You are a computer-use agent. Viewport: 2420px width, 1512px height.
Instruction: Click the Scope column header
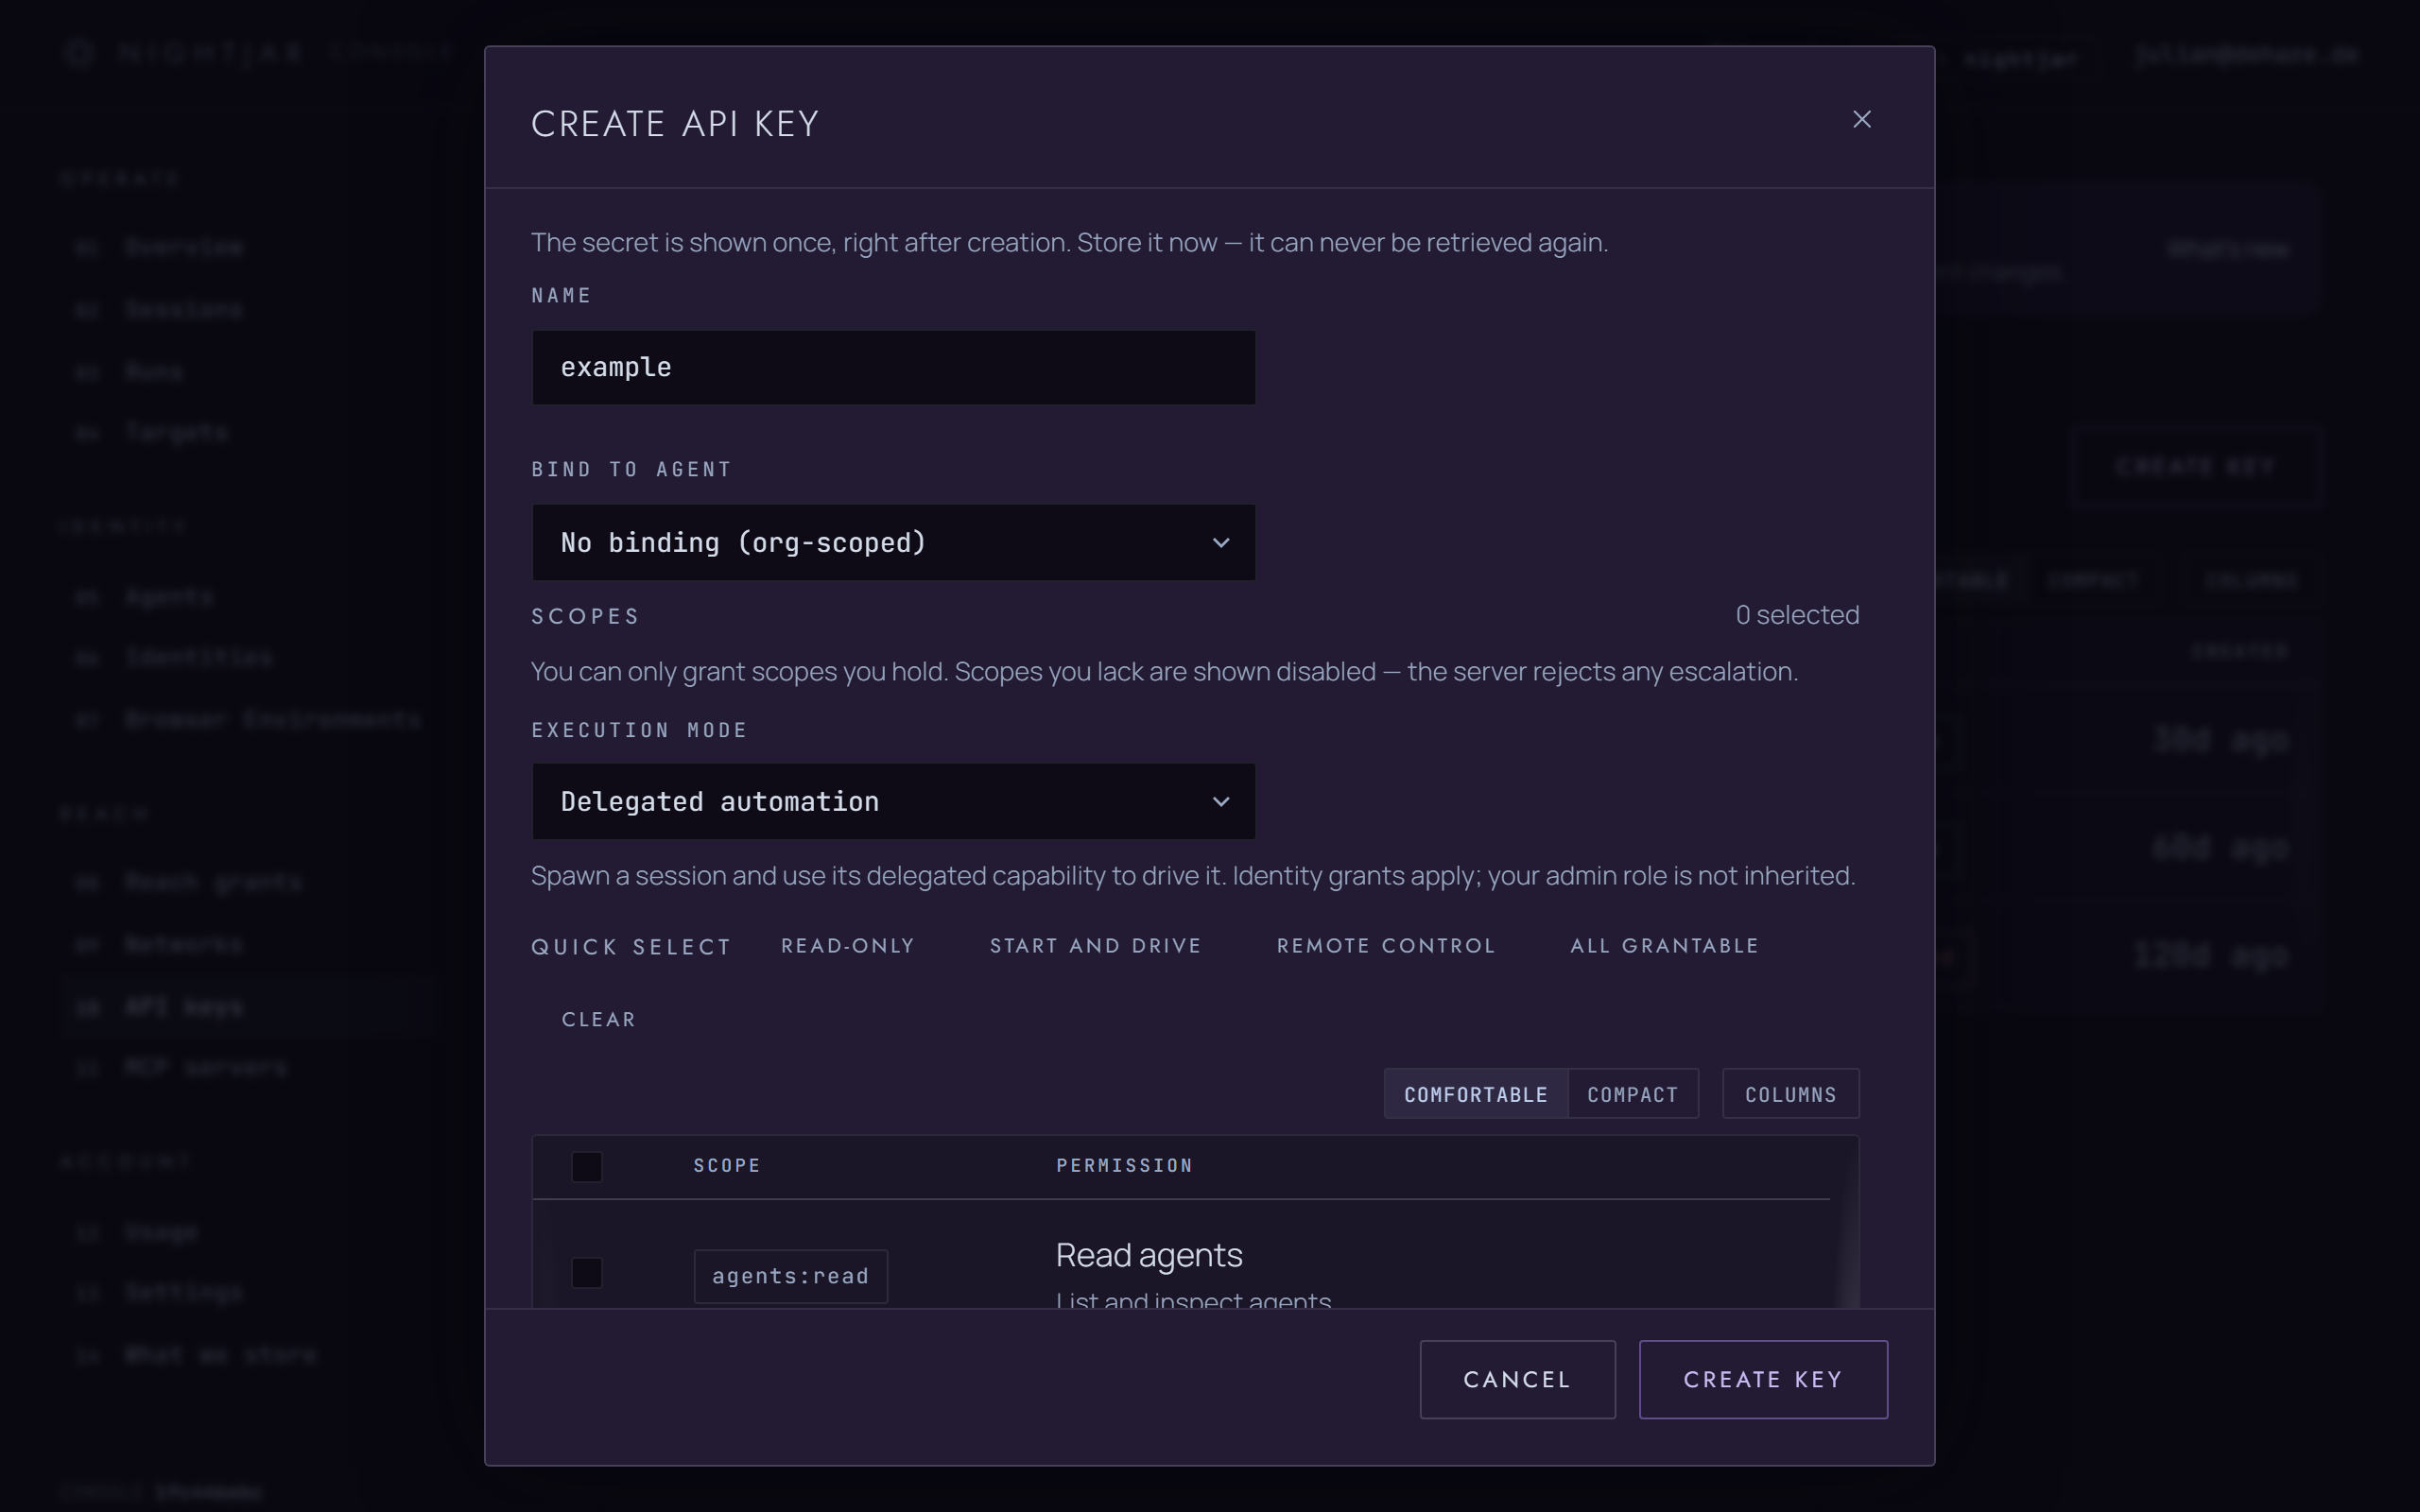727,1166
